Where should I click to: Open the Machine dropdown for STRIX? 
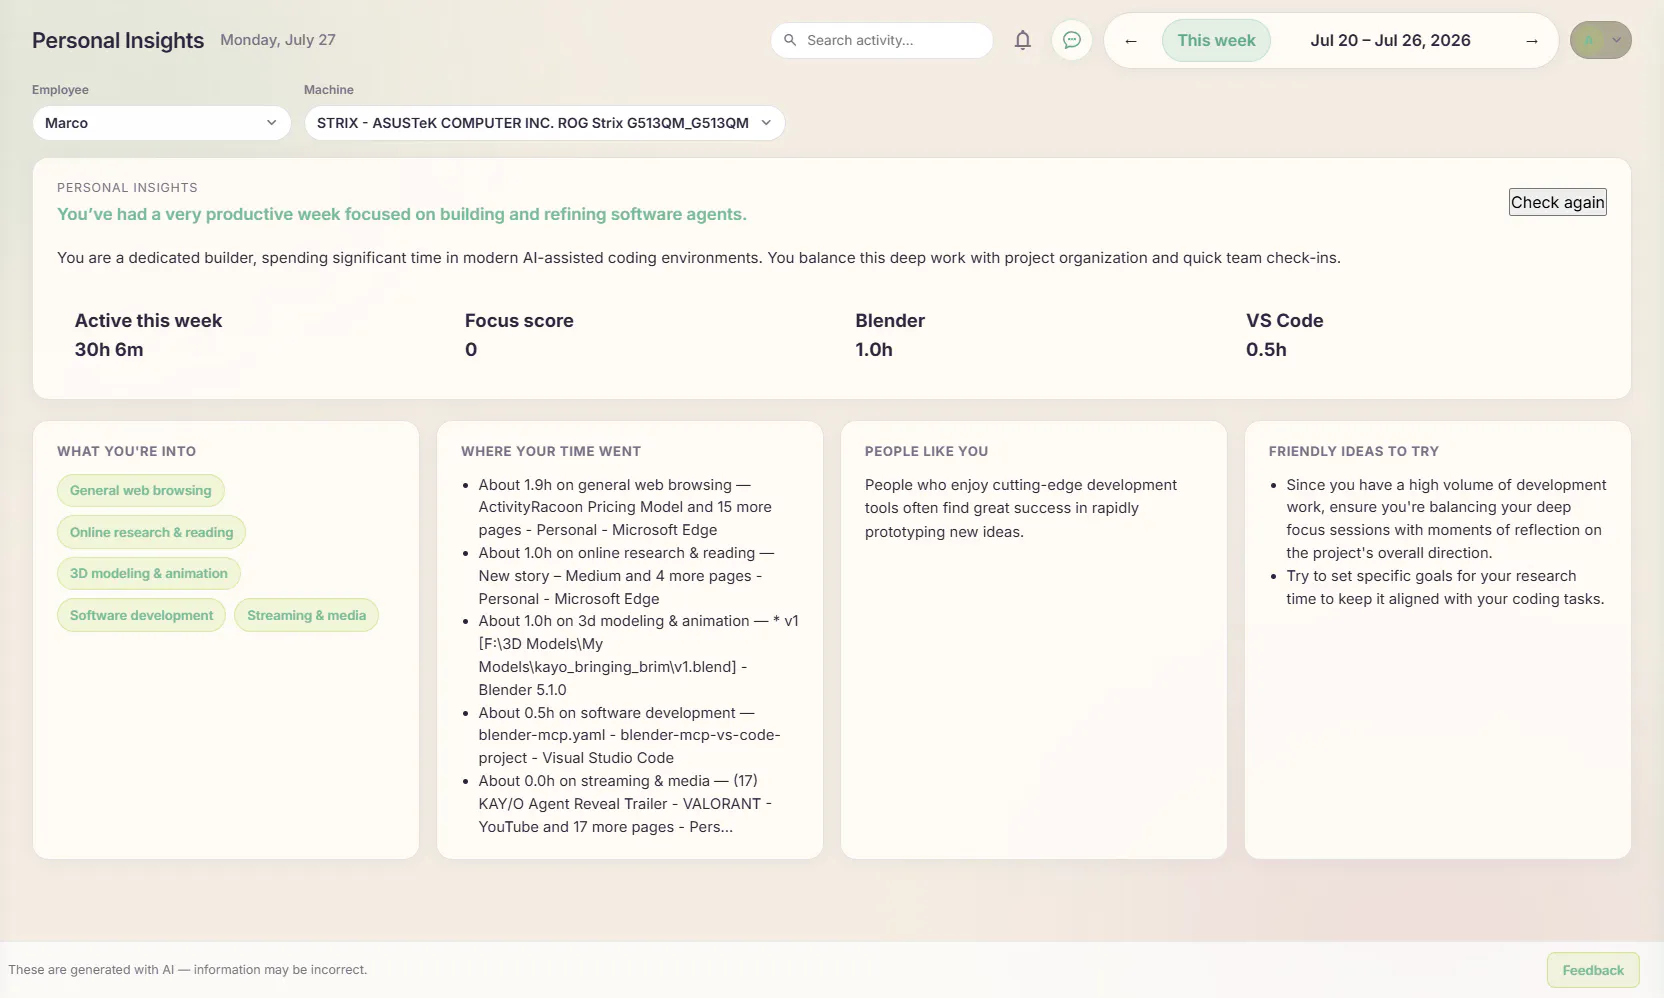pyautogui.click(x=544, y=123)
